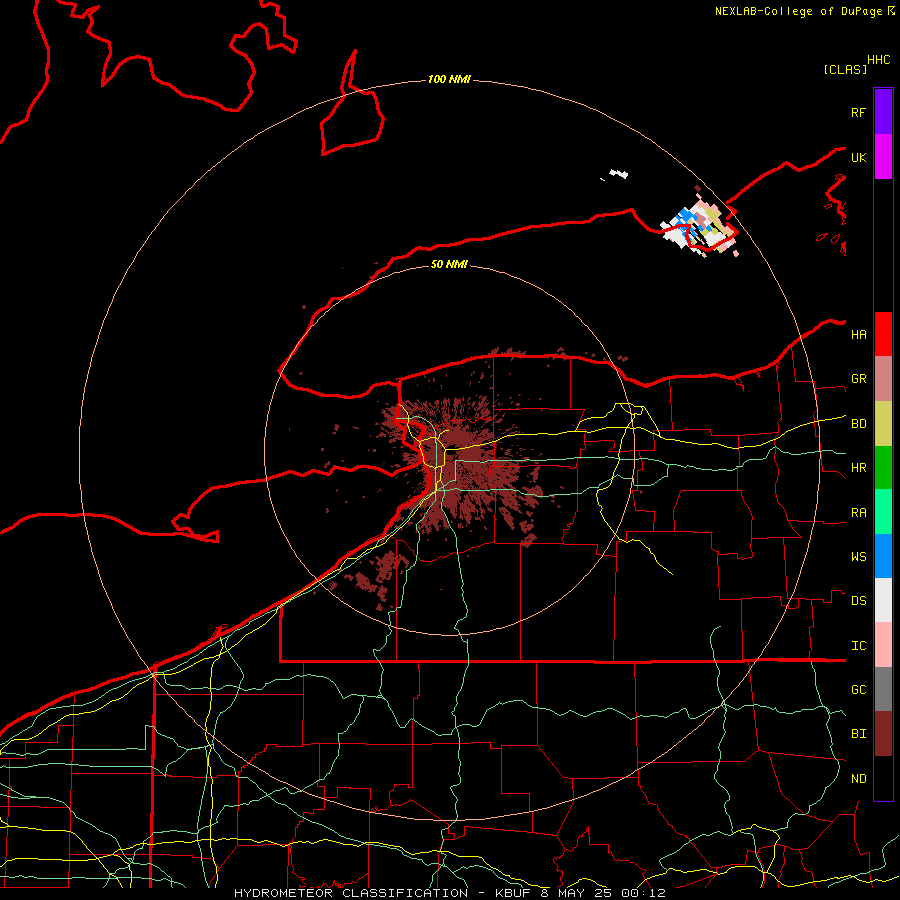Viewport: 900px width, 900px height.
Task: Click the BI legend label
Action: pyautogui.click(x=858, y=734)
